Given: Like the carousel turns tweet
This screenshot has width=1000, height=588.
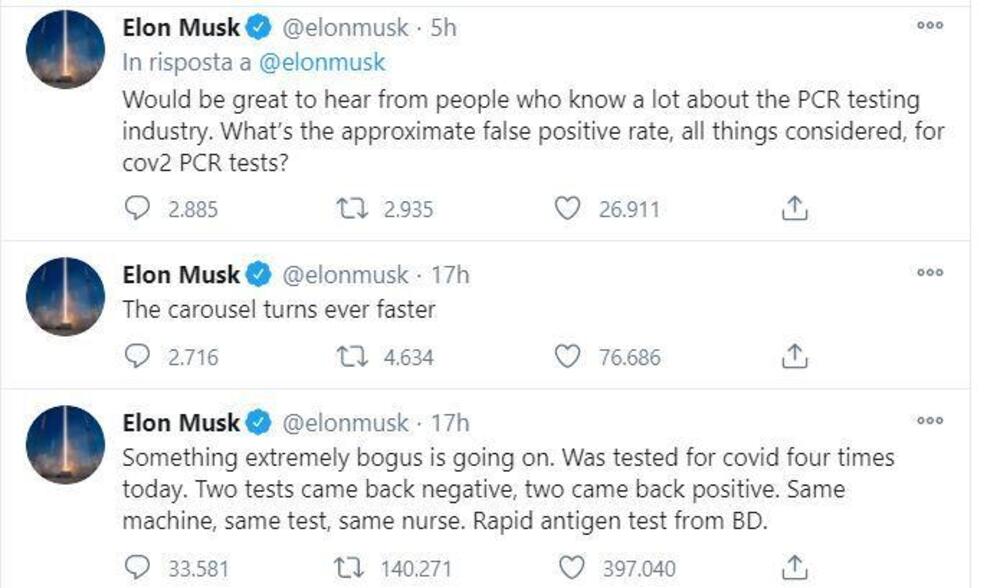Looking at the screenshot, I should click(x=567, y=357).
